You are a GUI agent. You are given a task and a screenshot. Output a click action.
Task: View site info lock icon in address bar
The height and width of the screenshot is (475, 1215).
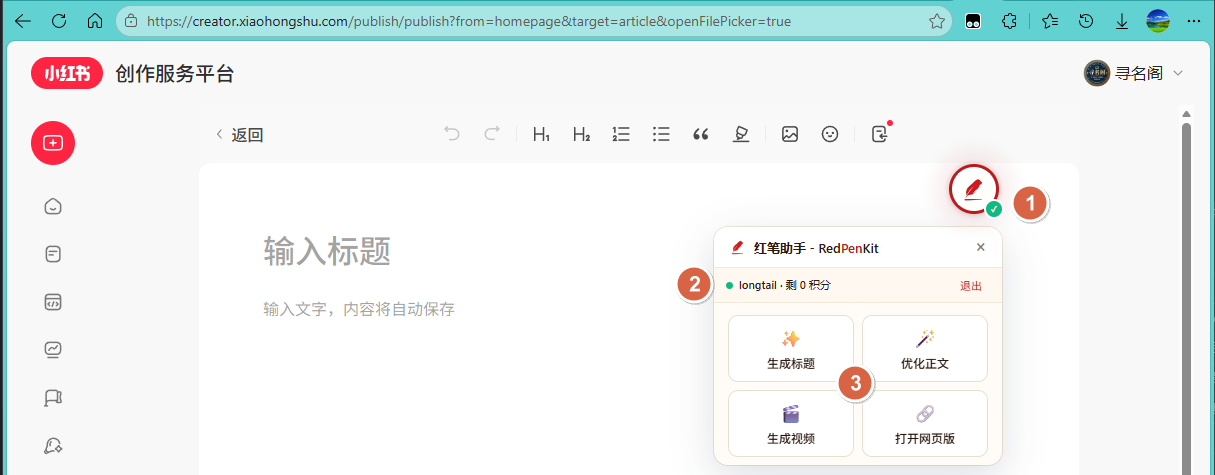click(131, 20)
